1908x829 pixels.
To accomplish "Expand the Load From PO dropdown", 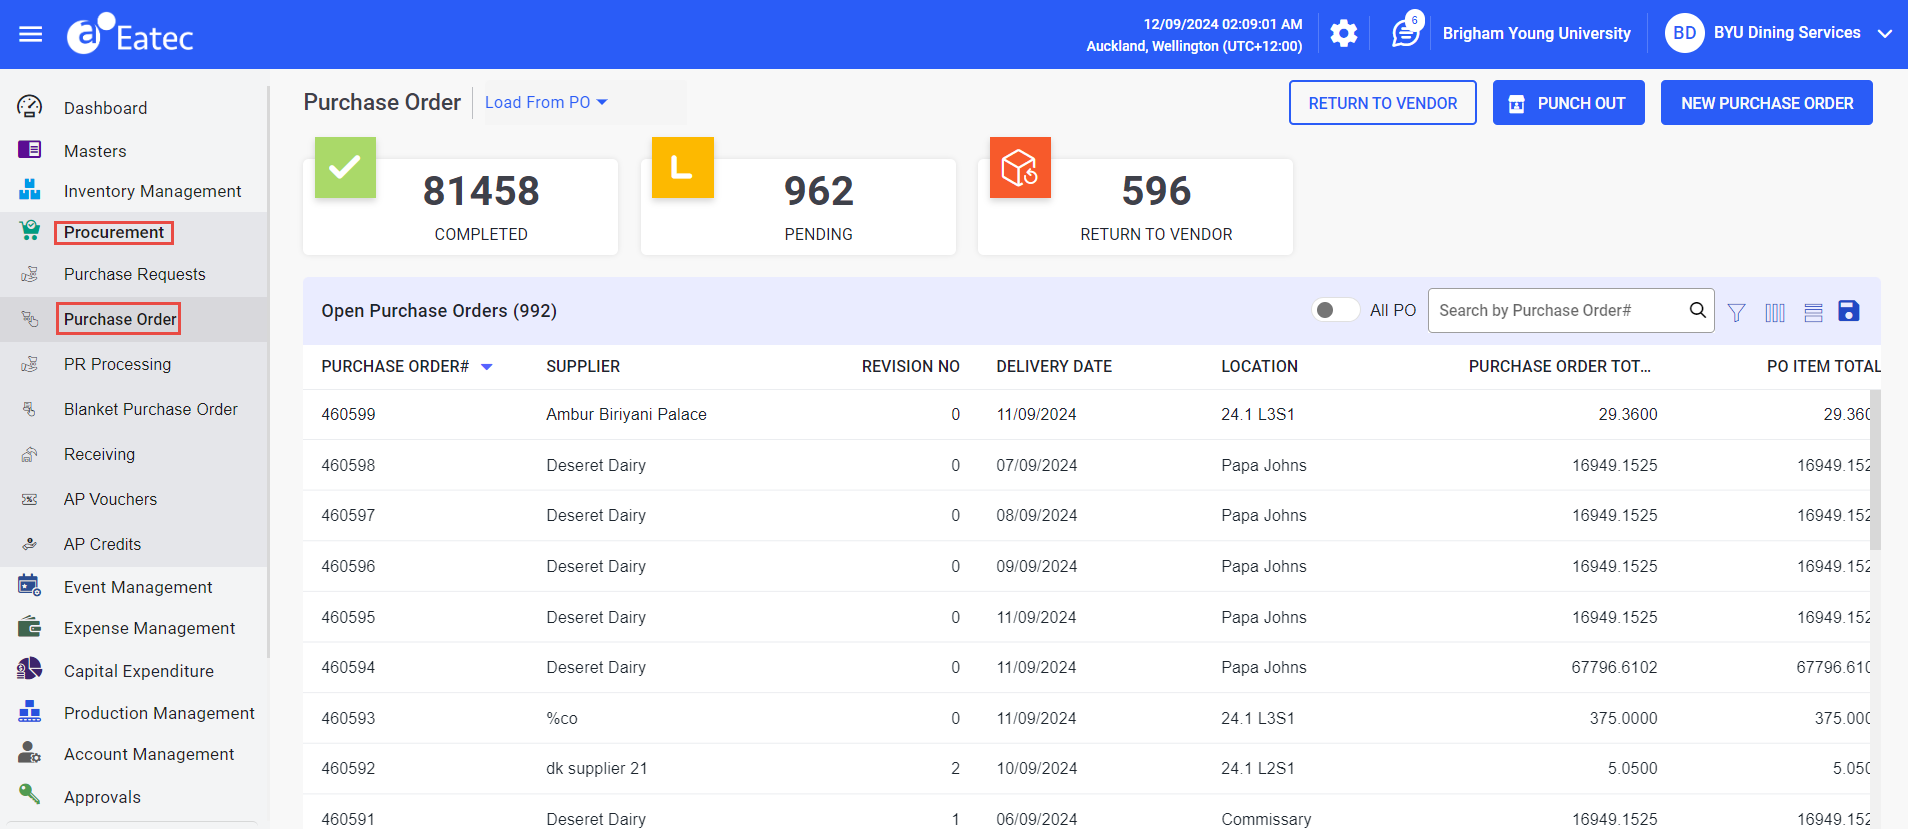I will coord(546,102).
